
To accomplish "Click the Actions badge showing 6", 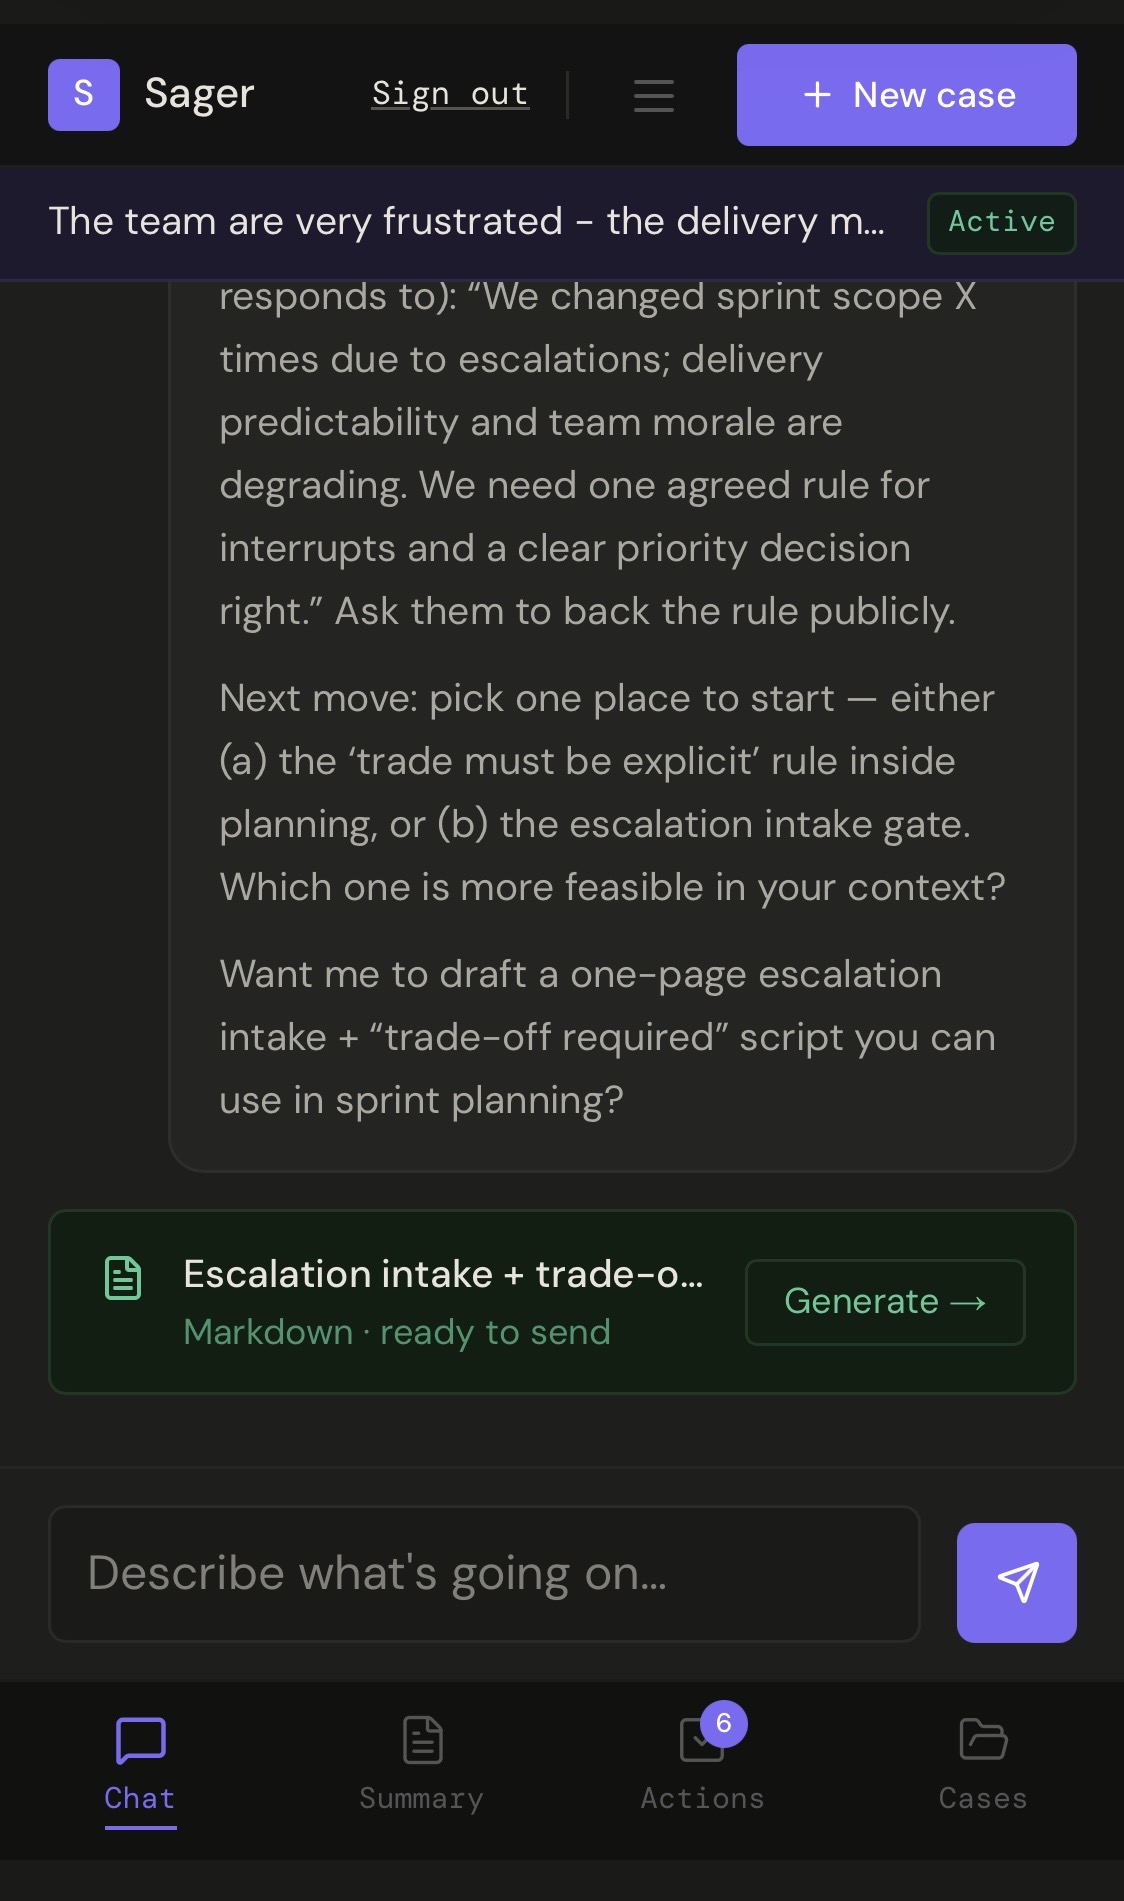I will click(x=724, y=1723).
